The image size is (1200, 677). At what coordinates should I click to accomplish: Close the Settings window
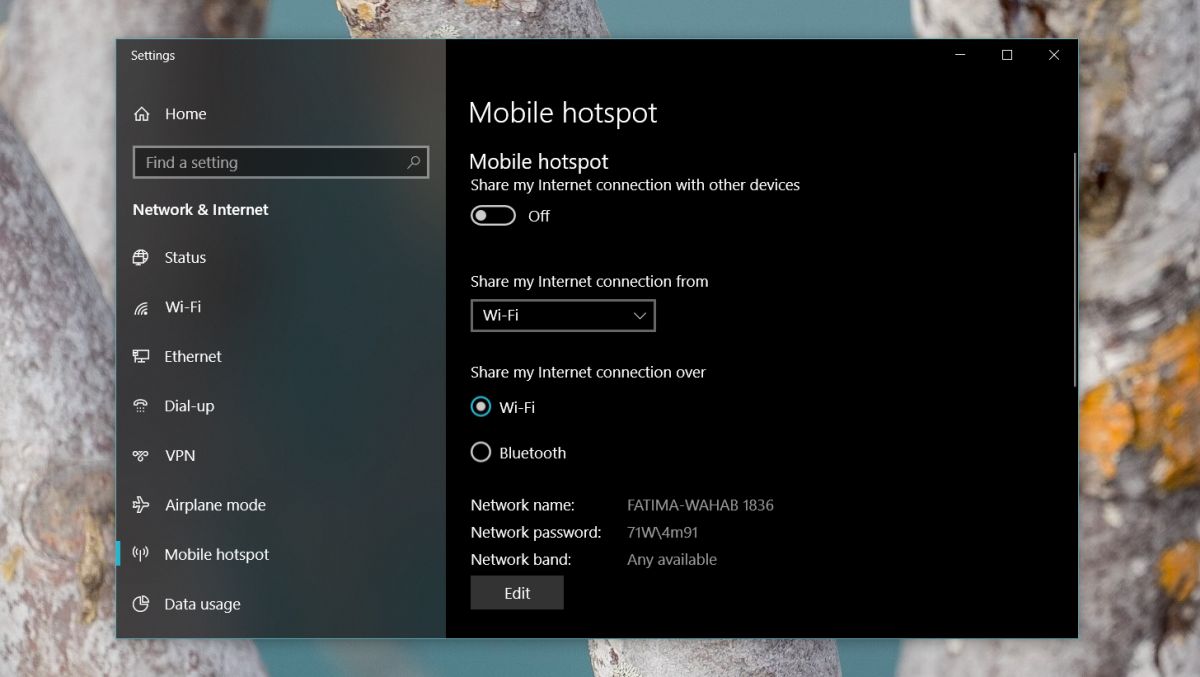point(1054,56)
